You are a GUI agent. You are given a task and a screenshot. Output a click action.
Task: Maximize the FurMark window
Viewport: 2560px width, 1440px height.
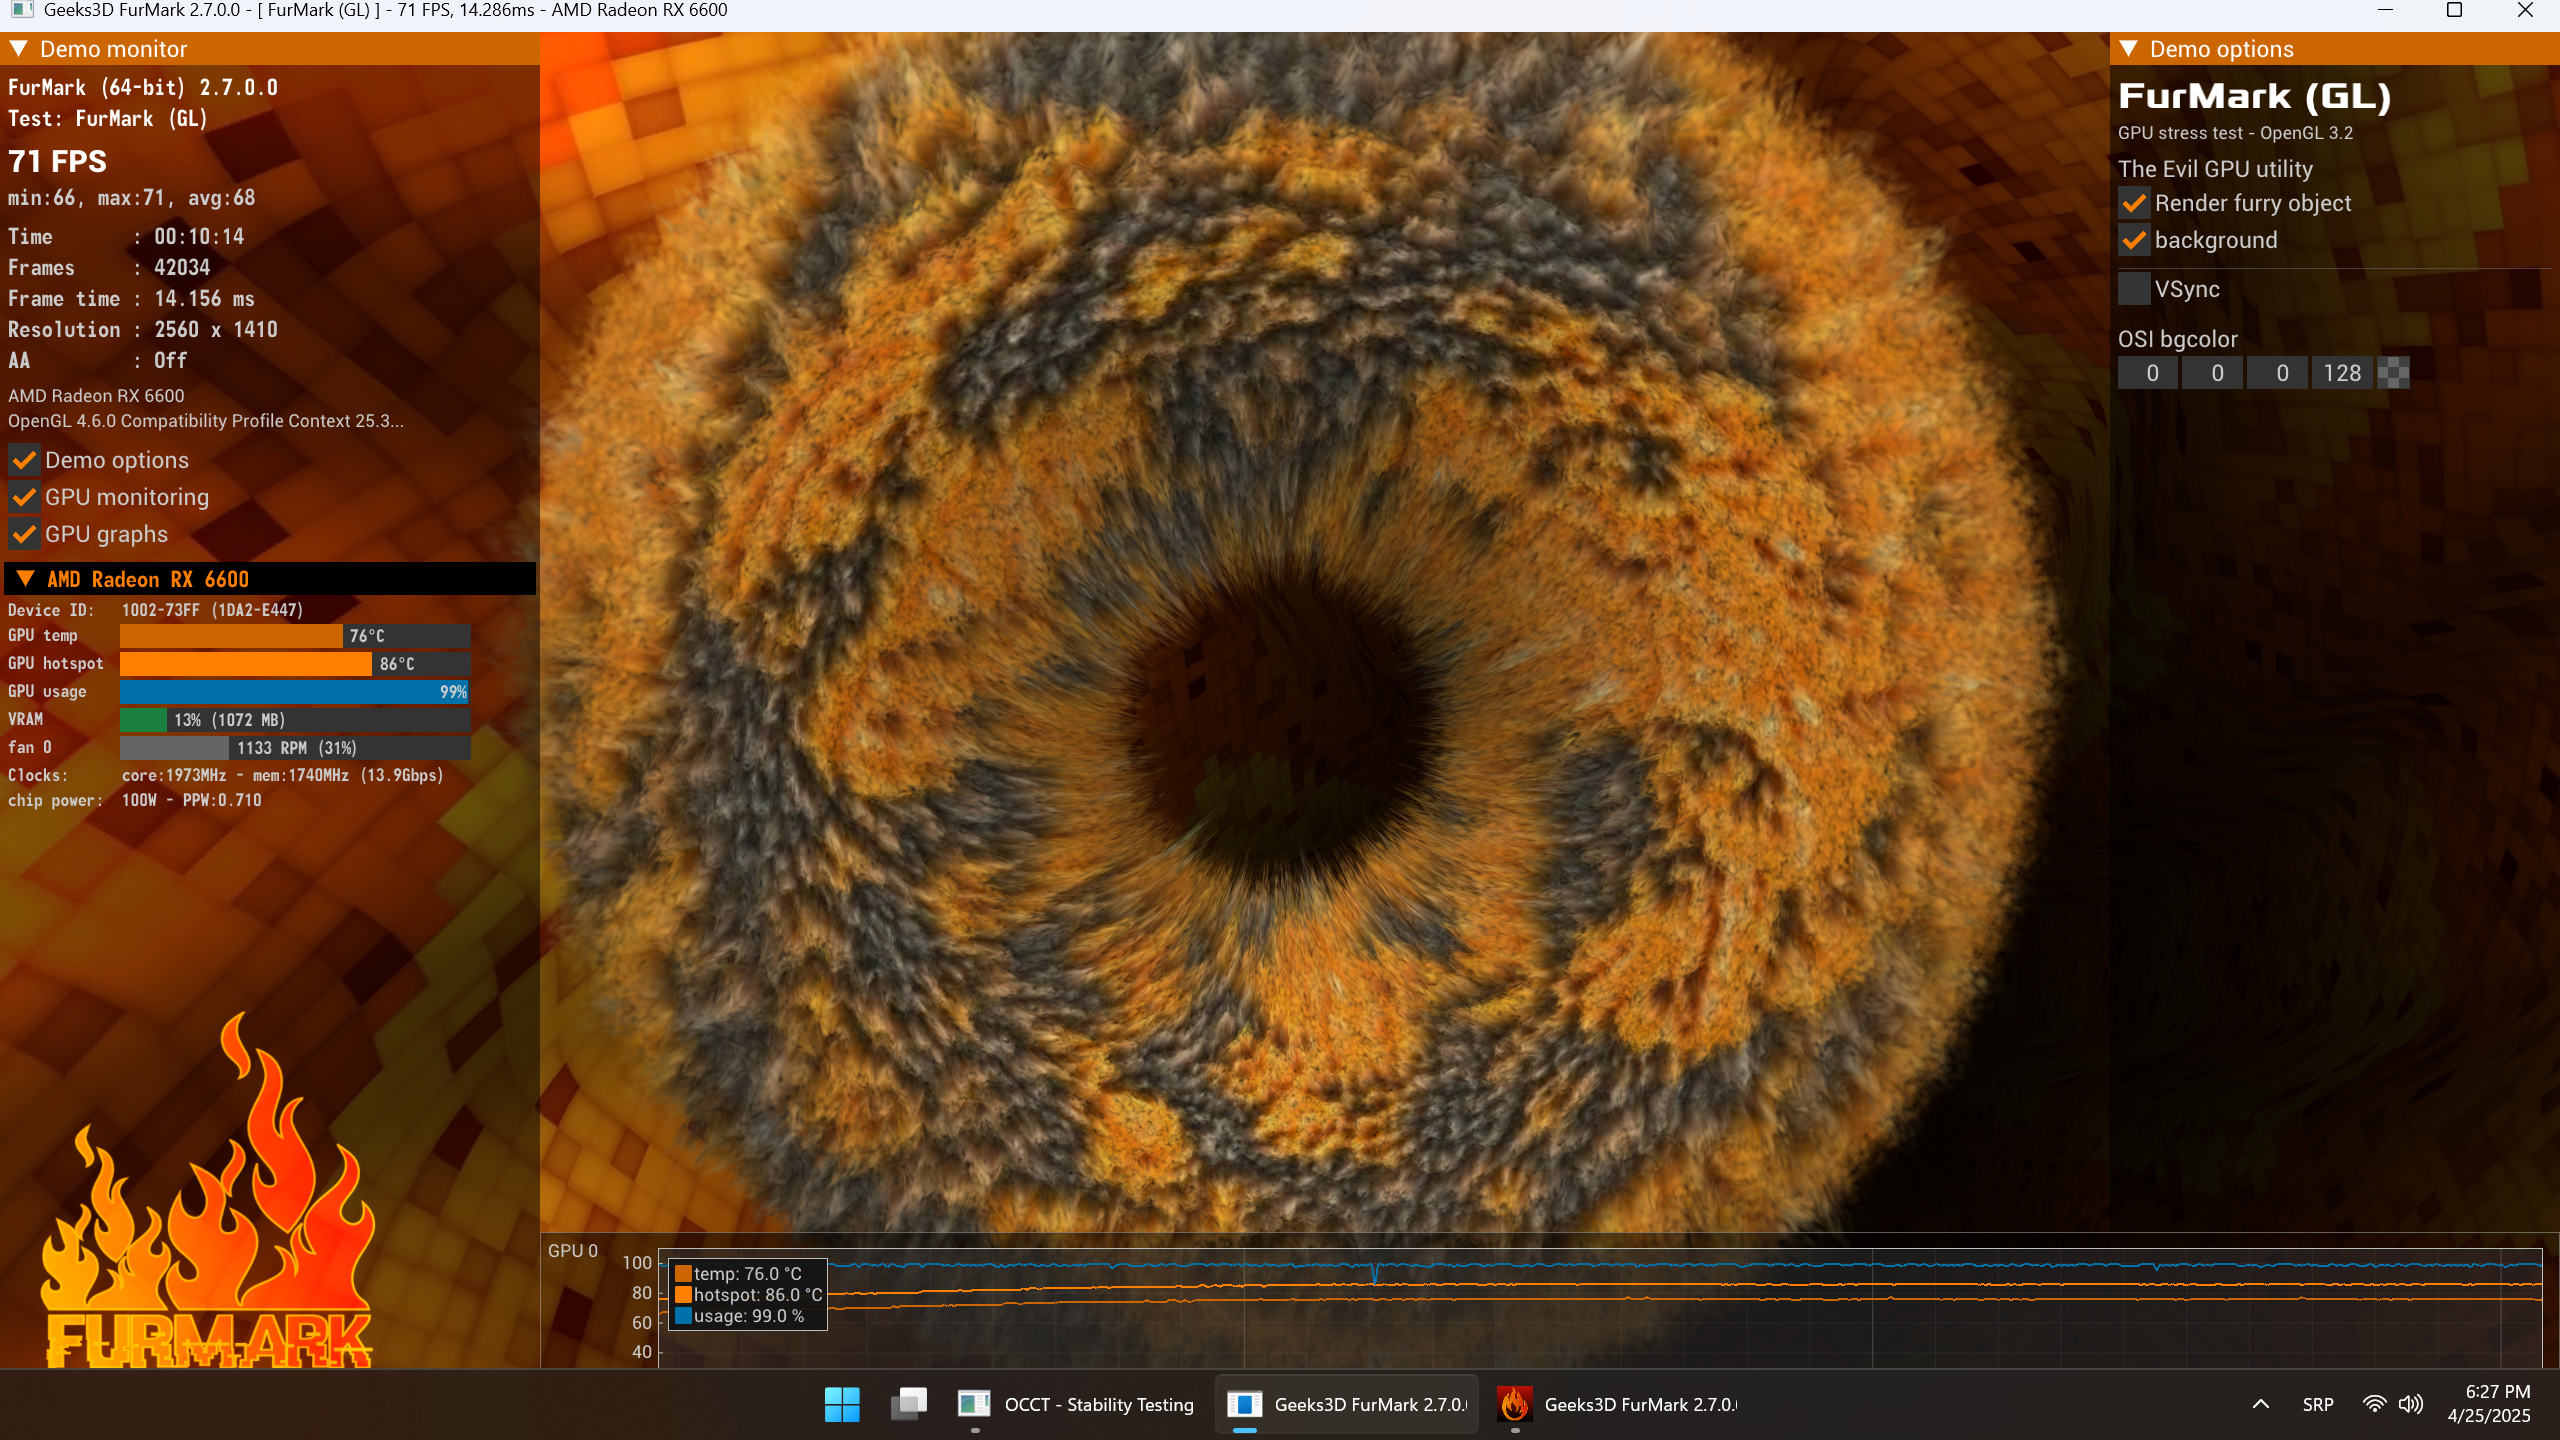pos(2454,10)
